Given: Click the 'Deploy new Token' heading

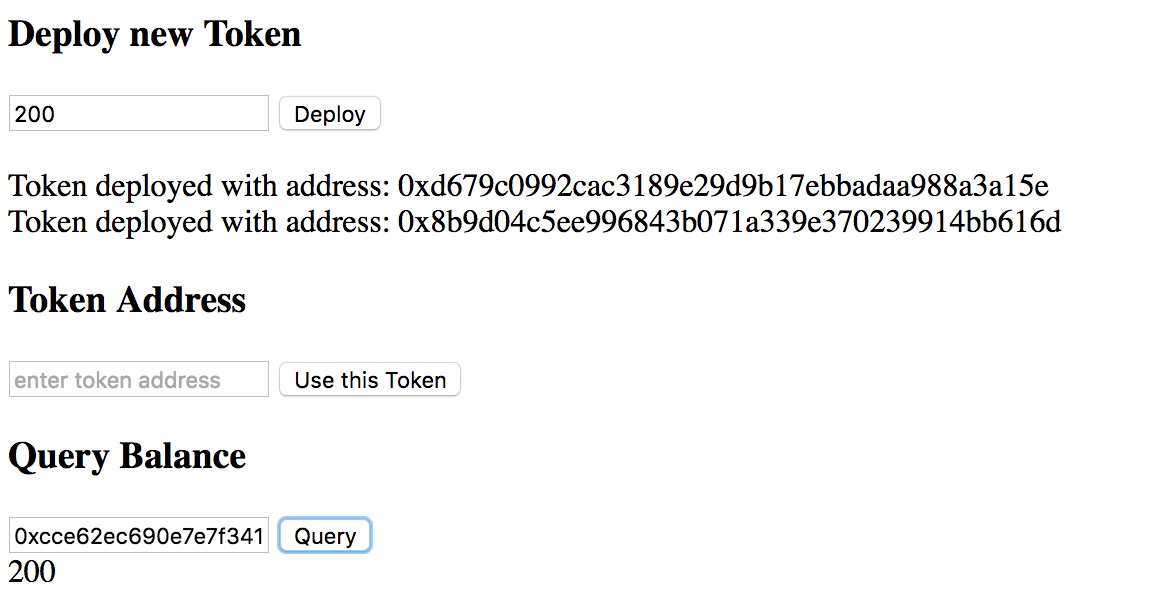Looking at the screenshot, I should pyautogui.click(x=155, y=35).
